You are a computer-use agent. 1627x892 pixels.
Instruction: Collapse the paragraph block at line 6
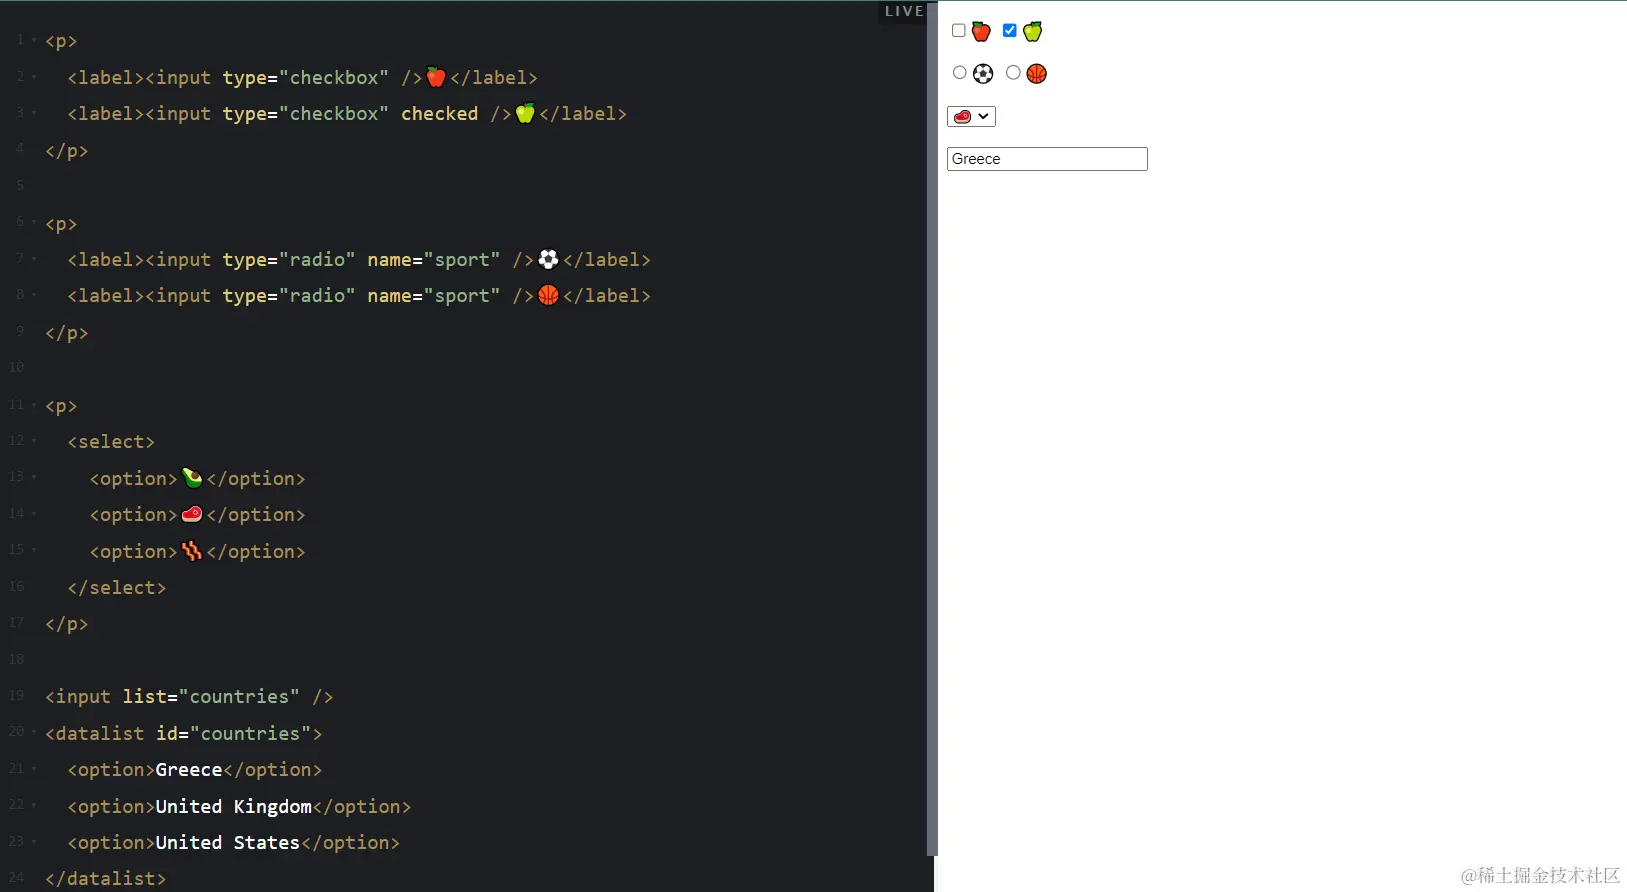(x=34, y=223)
